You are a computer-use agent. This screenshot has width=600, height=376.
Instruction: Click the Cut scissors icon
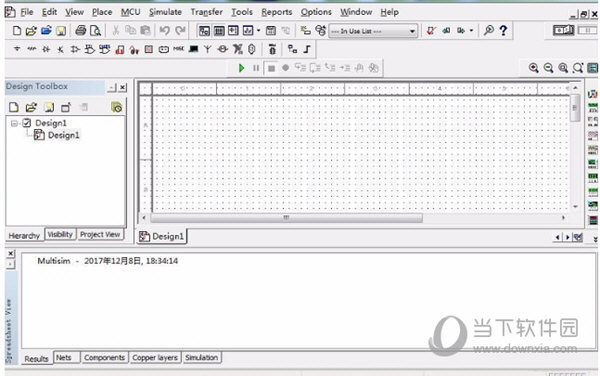(116, 30)
